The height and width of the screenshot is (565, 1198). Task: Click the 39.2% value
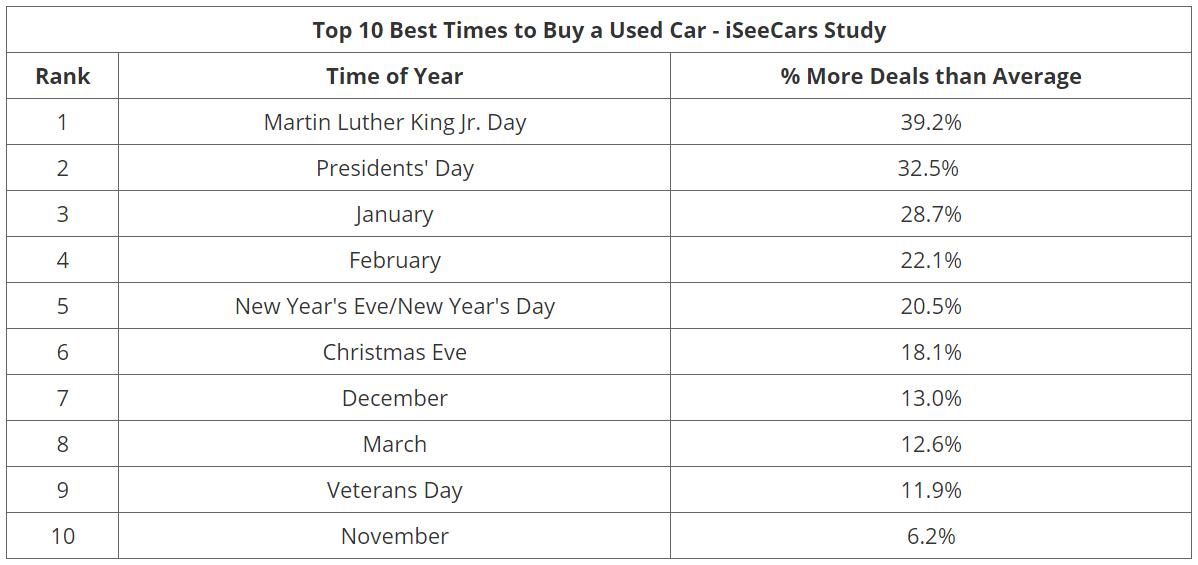pos(930,122)
